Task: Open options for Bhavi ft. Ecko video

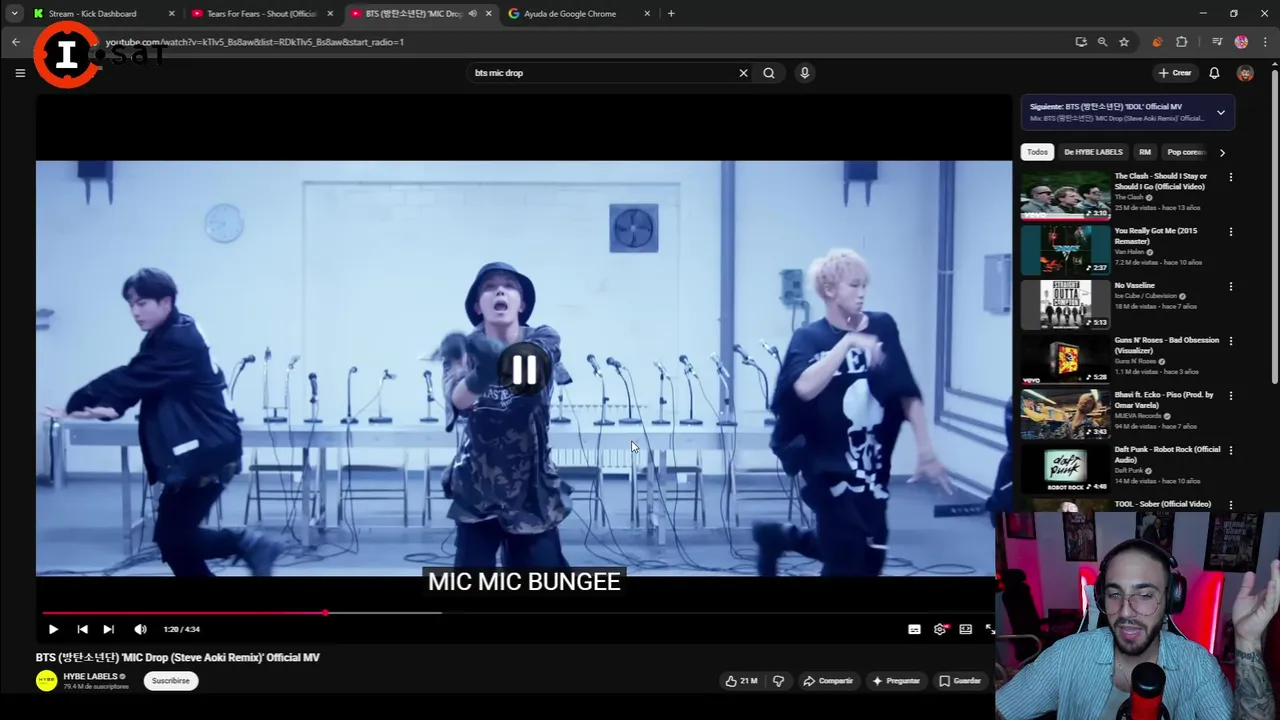Action: (1231, 396)
